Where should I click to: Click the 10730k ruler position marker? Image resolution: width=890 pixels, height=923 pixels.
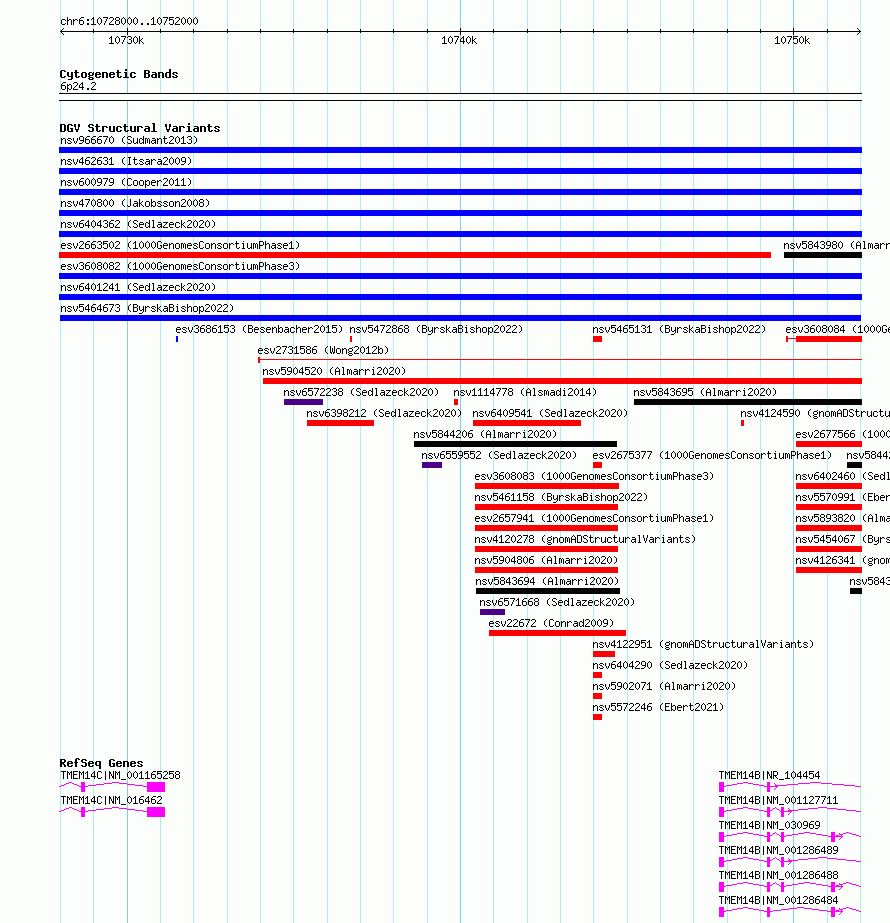(x=126, y=40)
